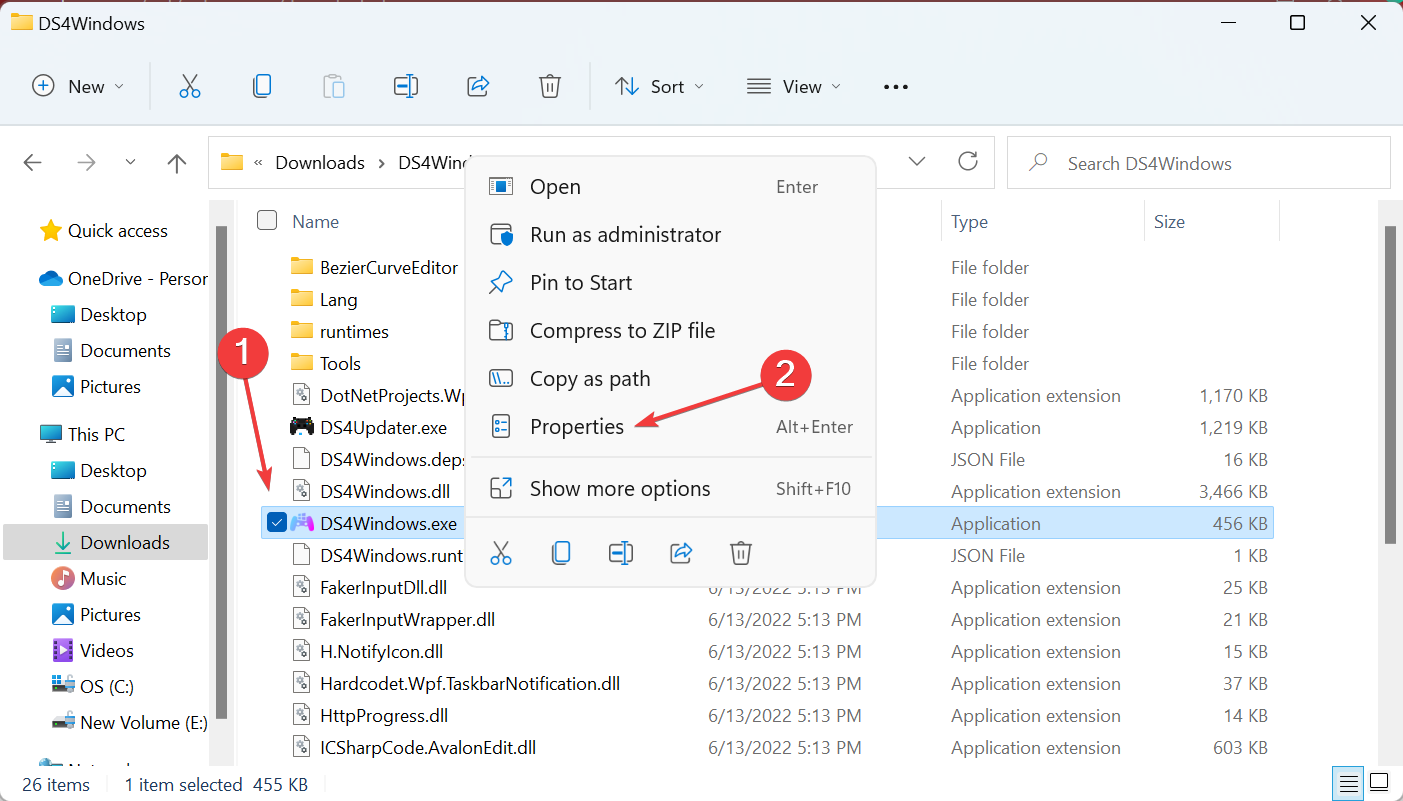Click the navigation pane scrollbar
Image resolution: width=1403 pixels, height=801 pixels.
click(x=222, y=470)
